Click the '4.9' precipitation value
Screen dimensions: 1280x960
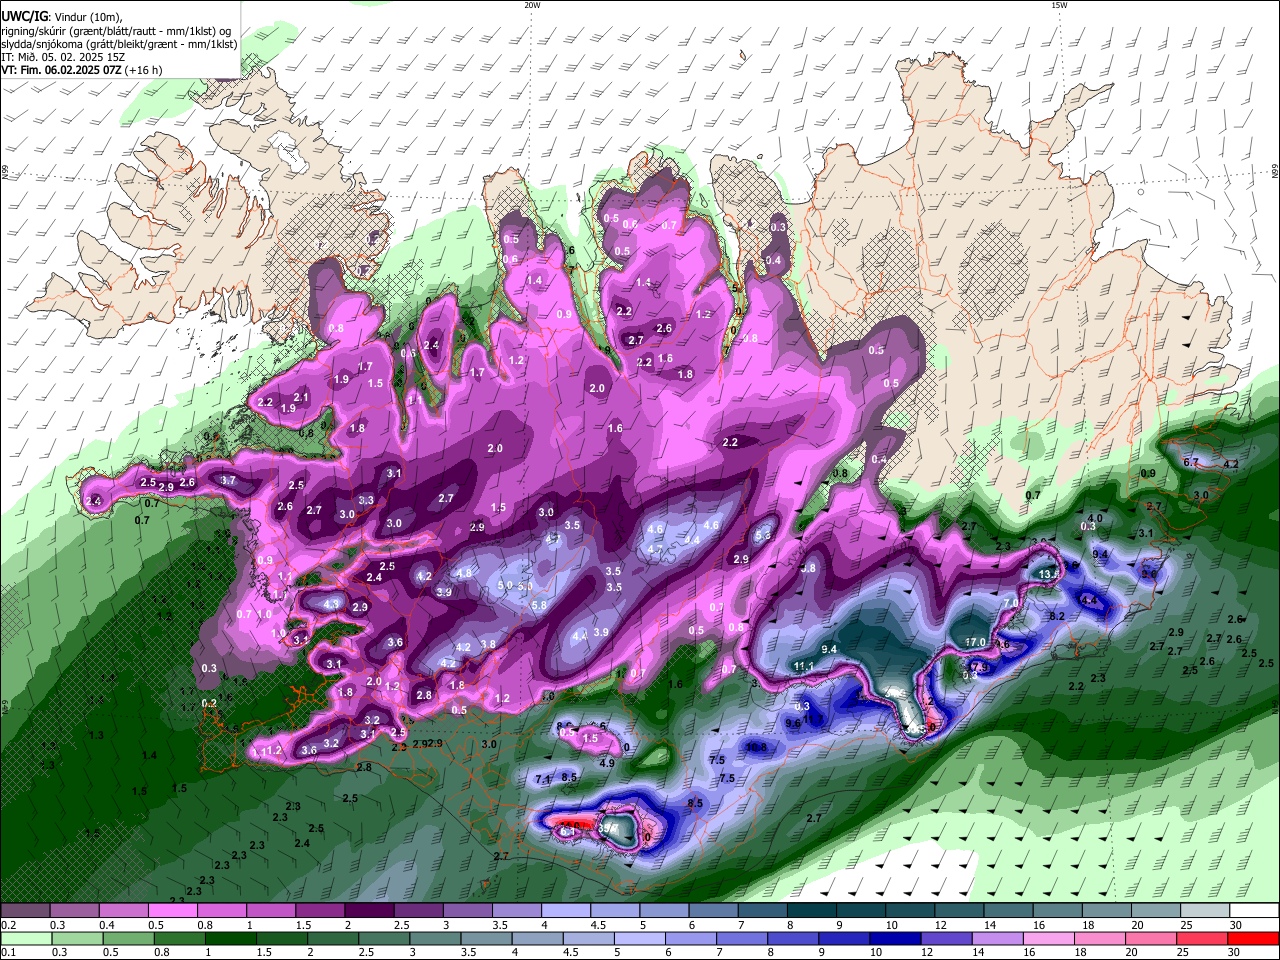[x=607, y=763]
